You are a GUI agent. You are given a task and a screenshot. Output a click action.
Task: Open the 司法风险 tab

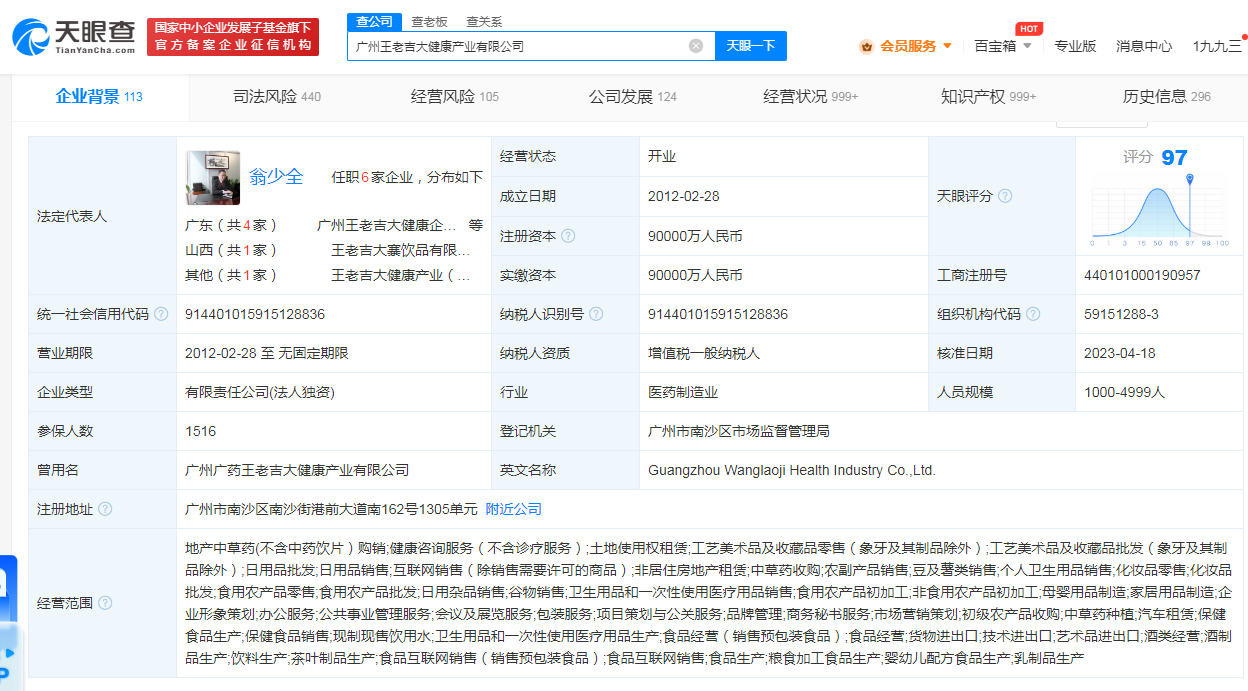[277, 97]
